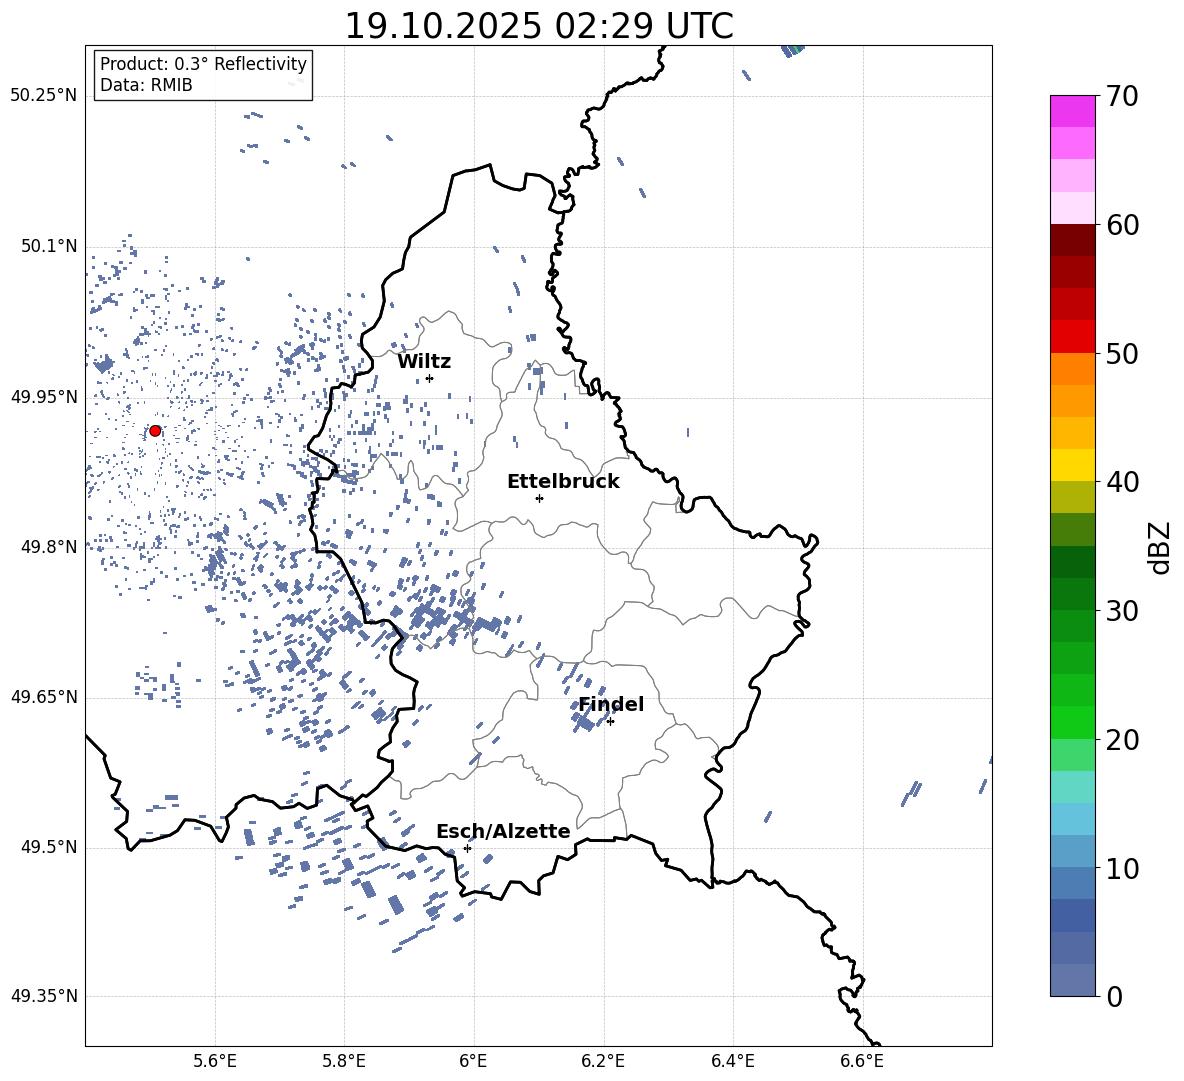Click the 49.8°N latitude label
This screenshot has width=1184, height=1081.
[49, 547]
